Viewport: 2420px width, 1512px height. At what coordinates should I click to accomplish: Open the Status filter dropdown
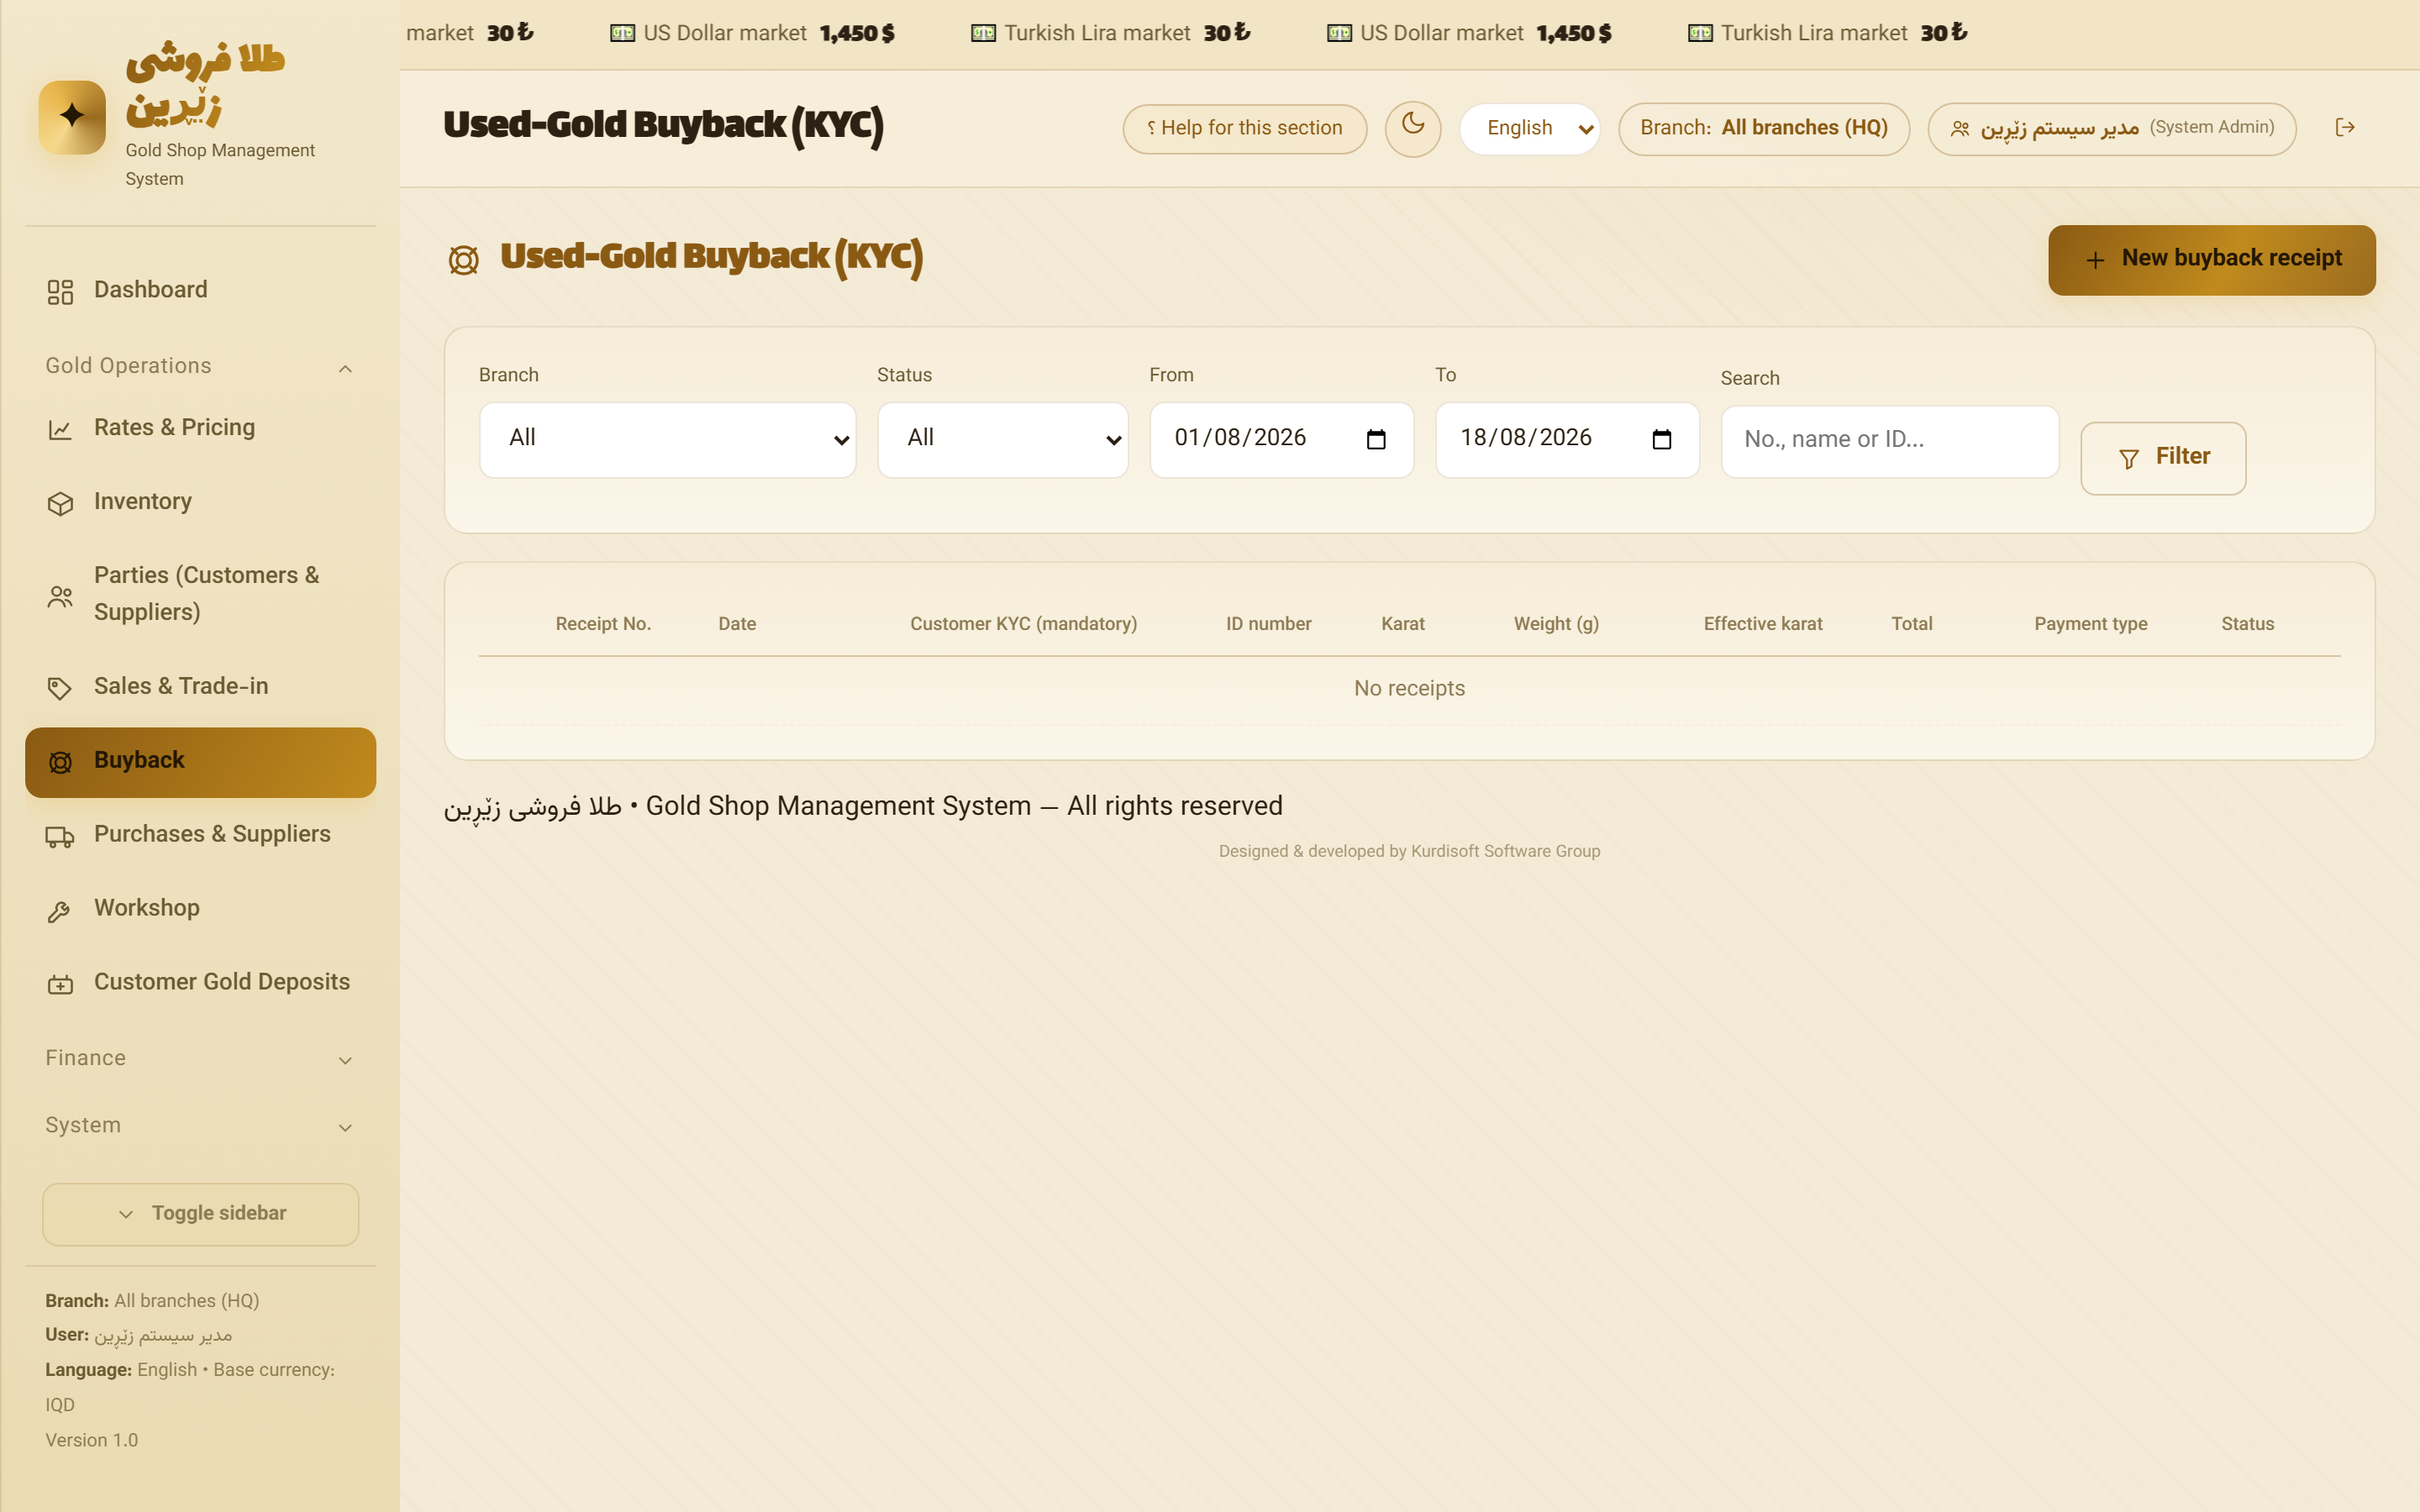[x=1002, y=440]
